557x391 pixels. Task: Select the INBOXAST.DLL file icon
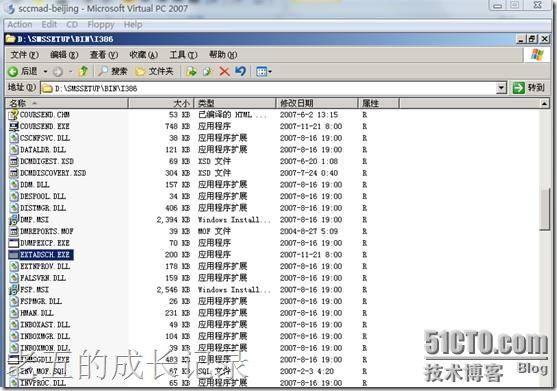click(14, 325)
